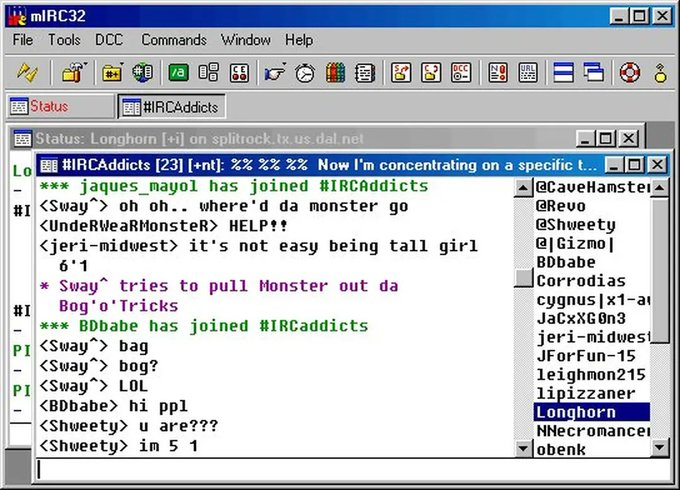
Task: Select leighmon215 in the nickname list
Action: 592,375
